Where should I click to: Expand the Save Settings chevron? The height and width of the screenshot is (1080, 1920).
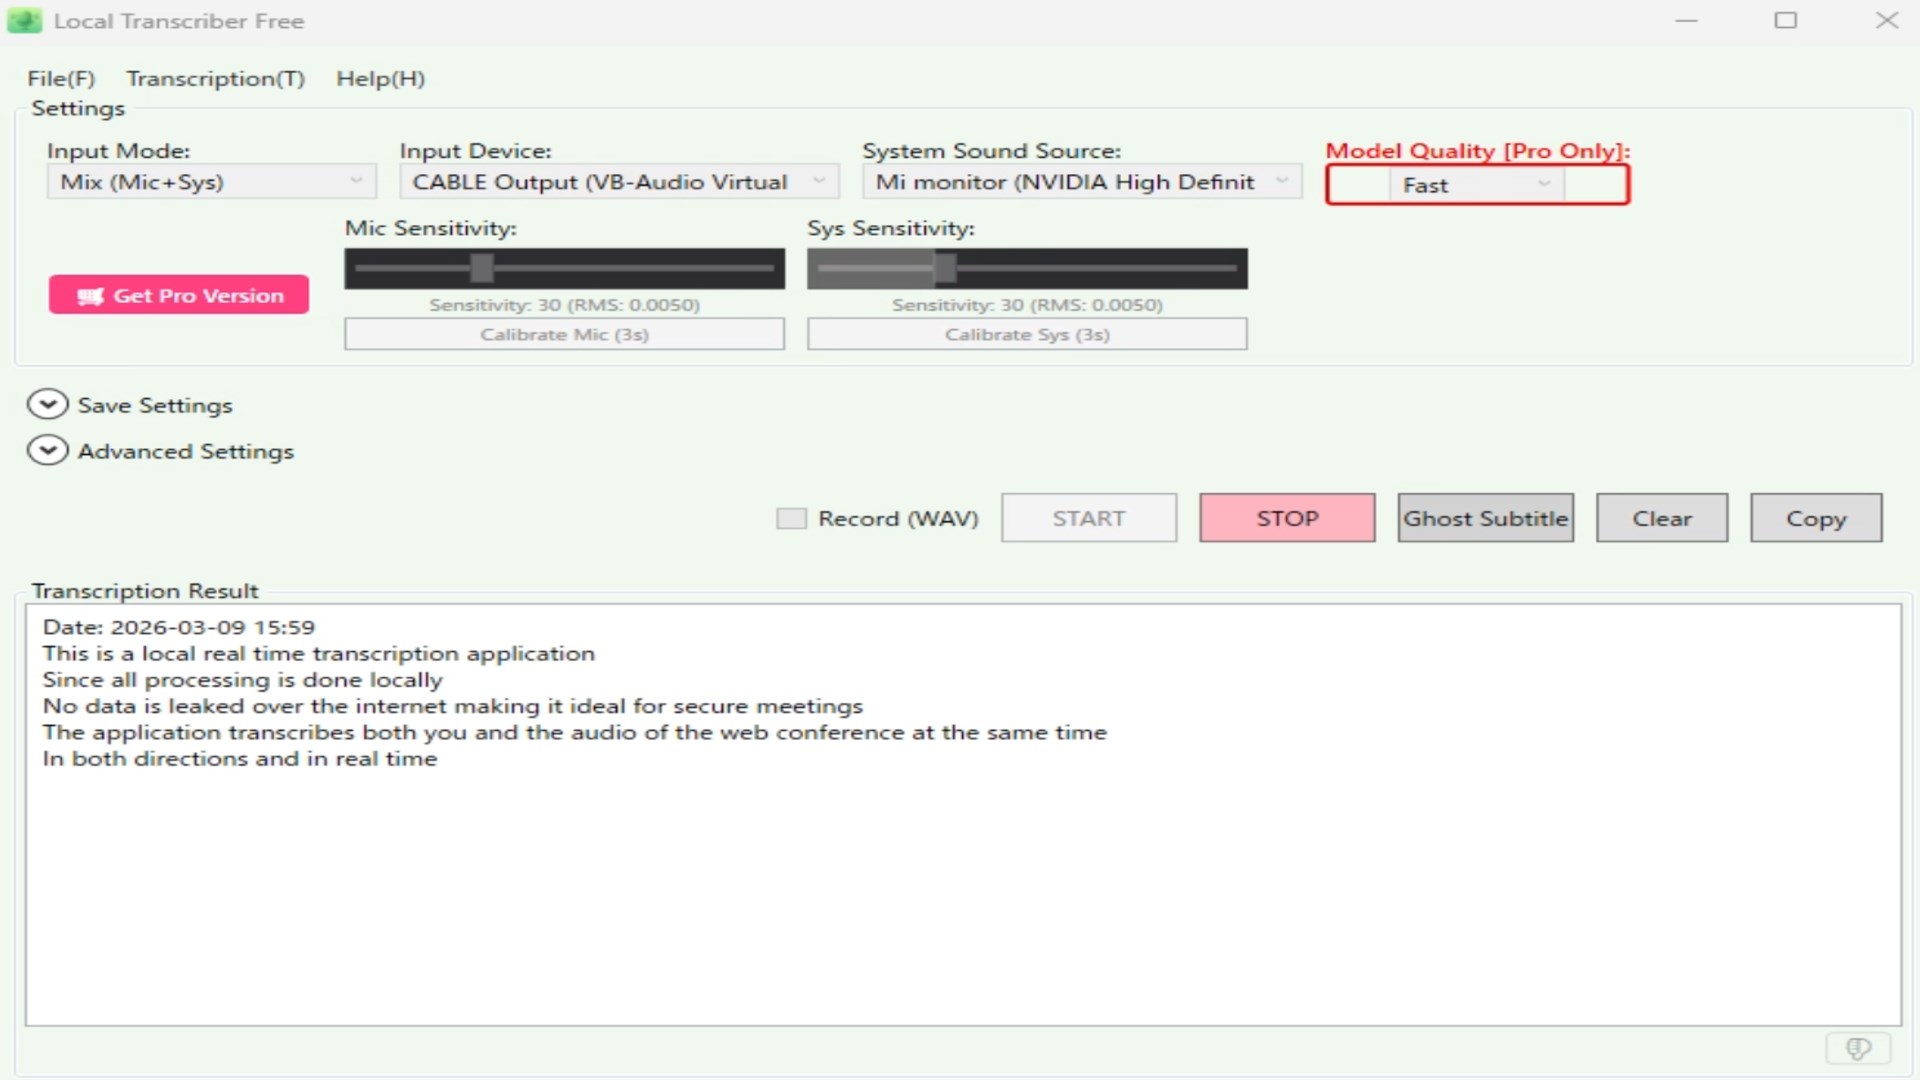(x=47, y=404)
